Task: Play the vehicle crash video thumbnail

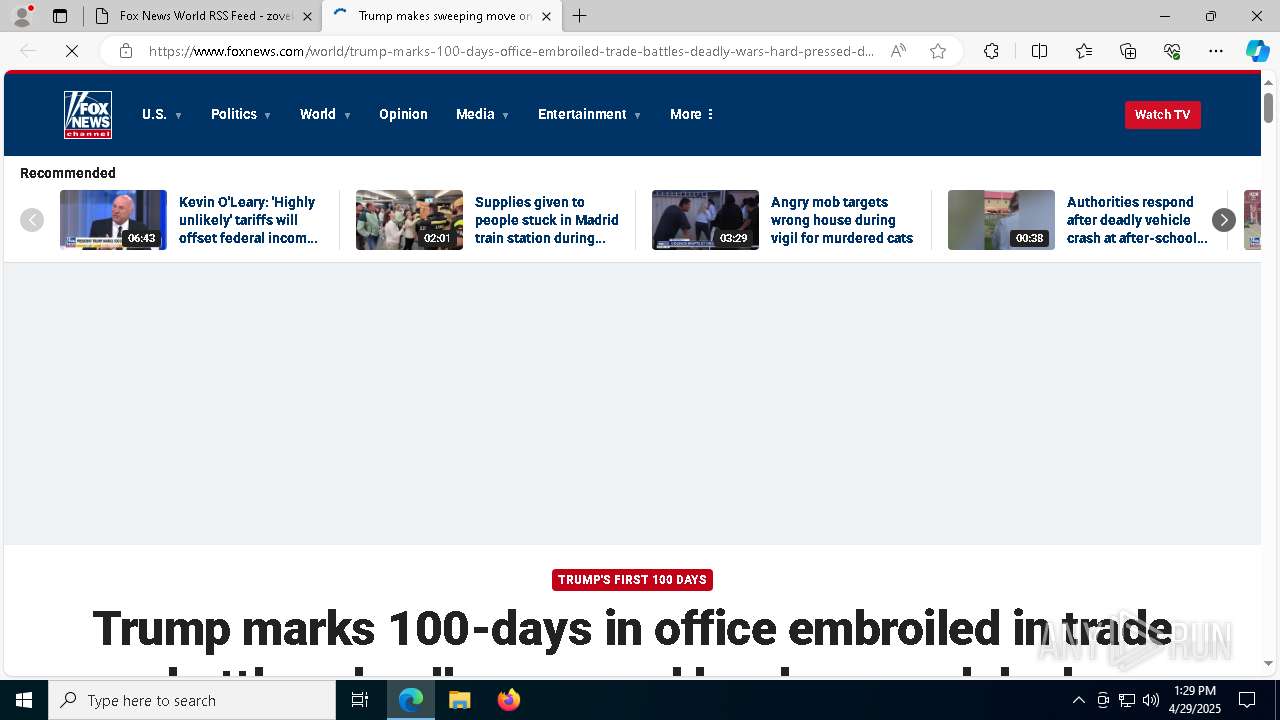Action: point(1001,220)
